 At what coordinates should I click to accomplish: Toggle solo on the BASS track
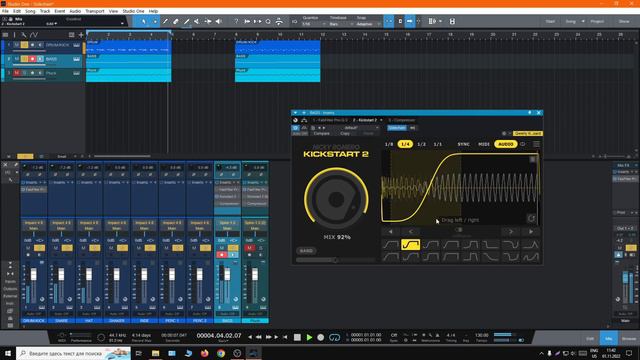pos(24,59)
